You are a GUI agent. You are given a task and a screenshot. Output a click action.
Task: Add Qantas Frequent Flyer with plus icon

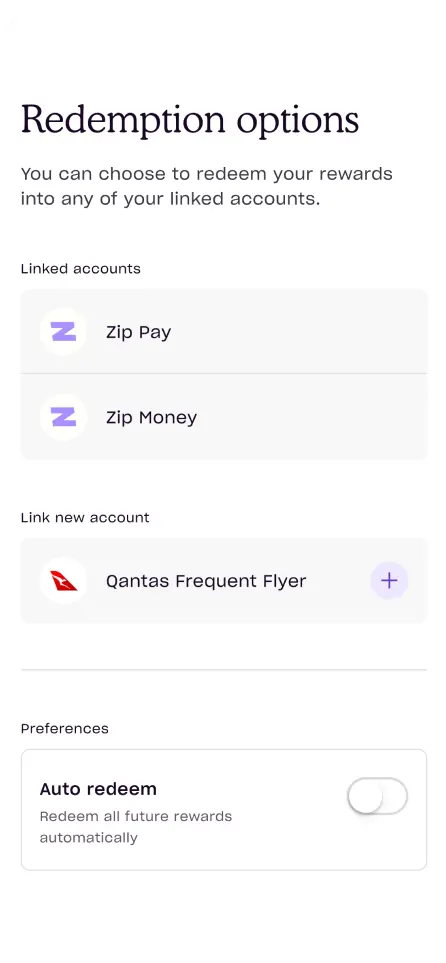click(389, 580)
